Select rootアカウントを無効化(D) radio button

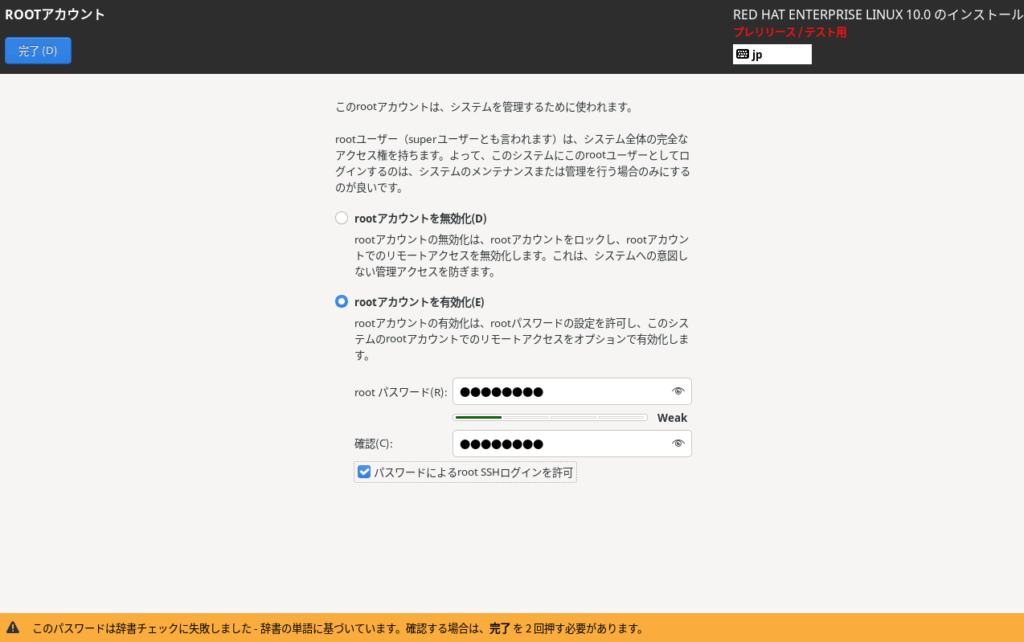[x=342, y=218]
